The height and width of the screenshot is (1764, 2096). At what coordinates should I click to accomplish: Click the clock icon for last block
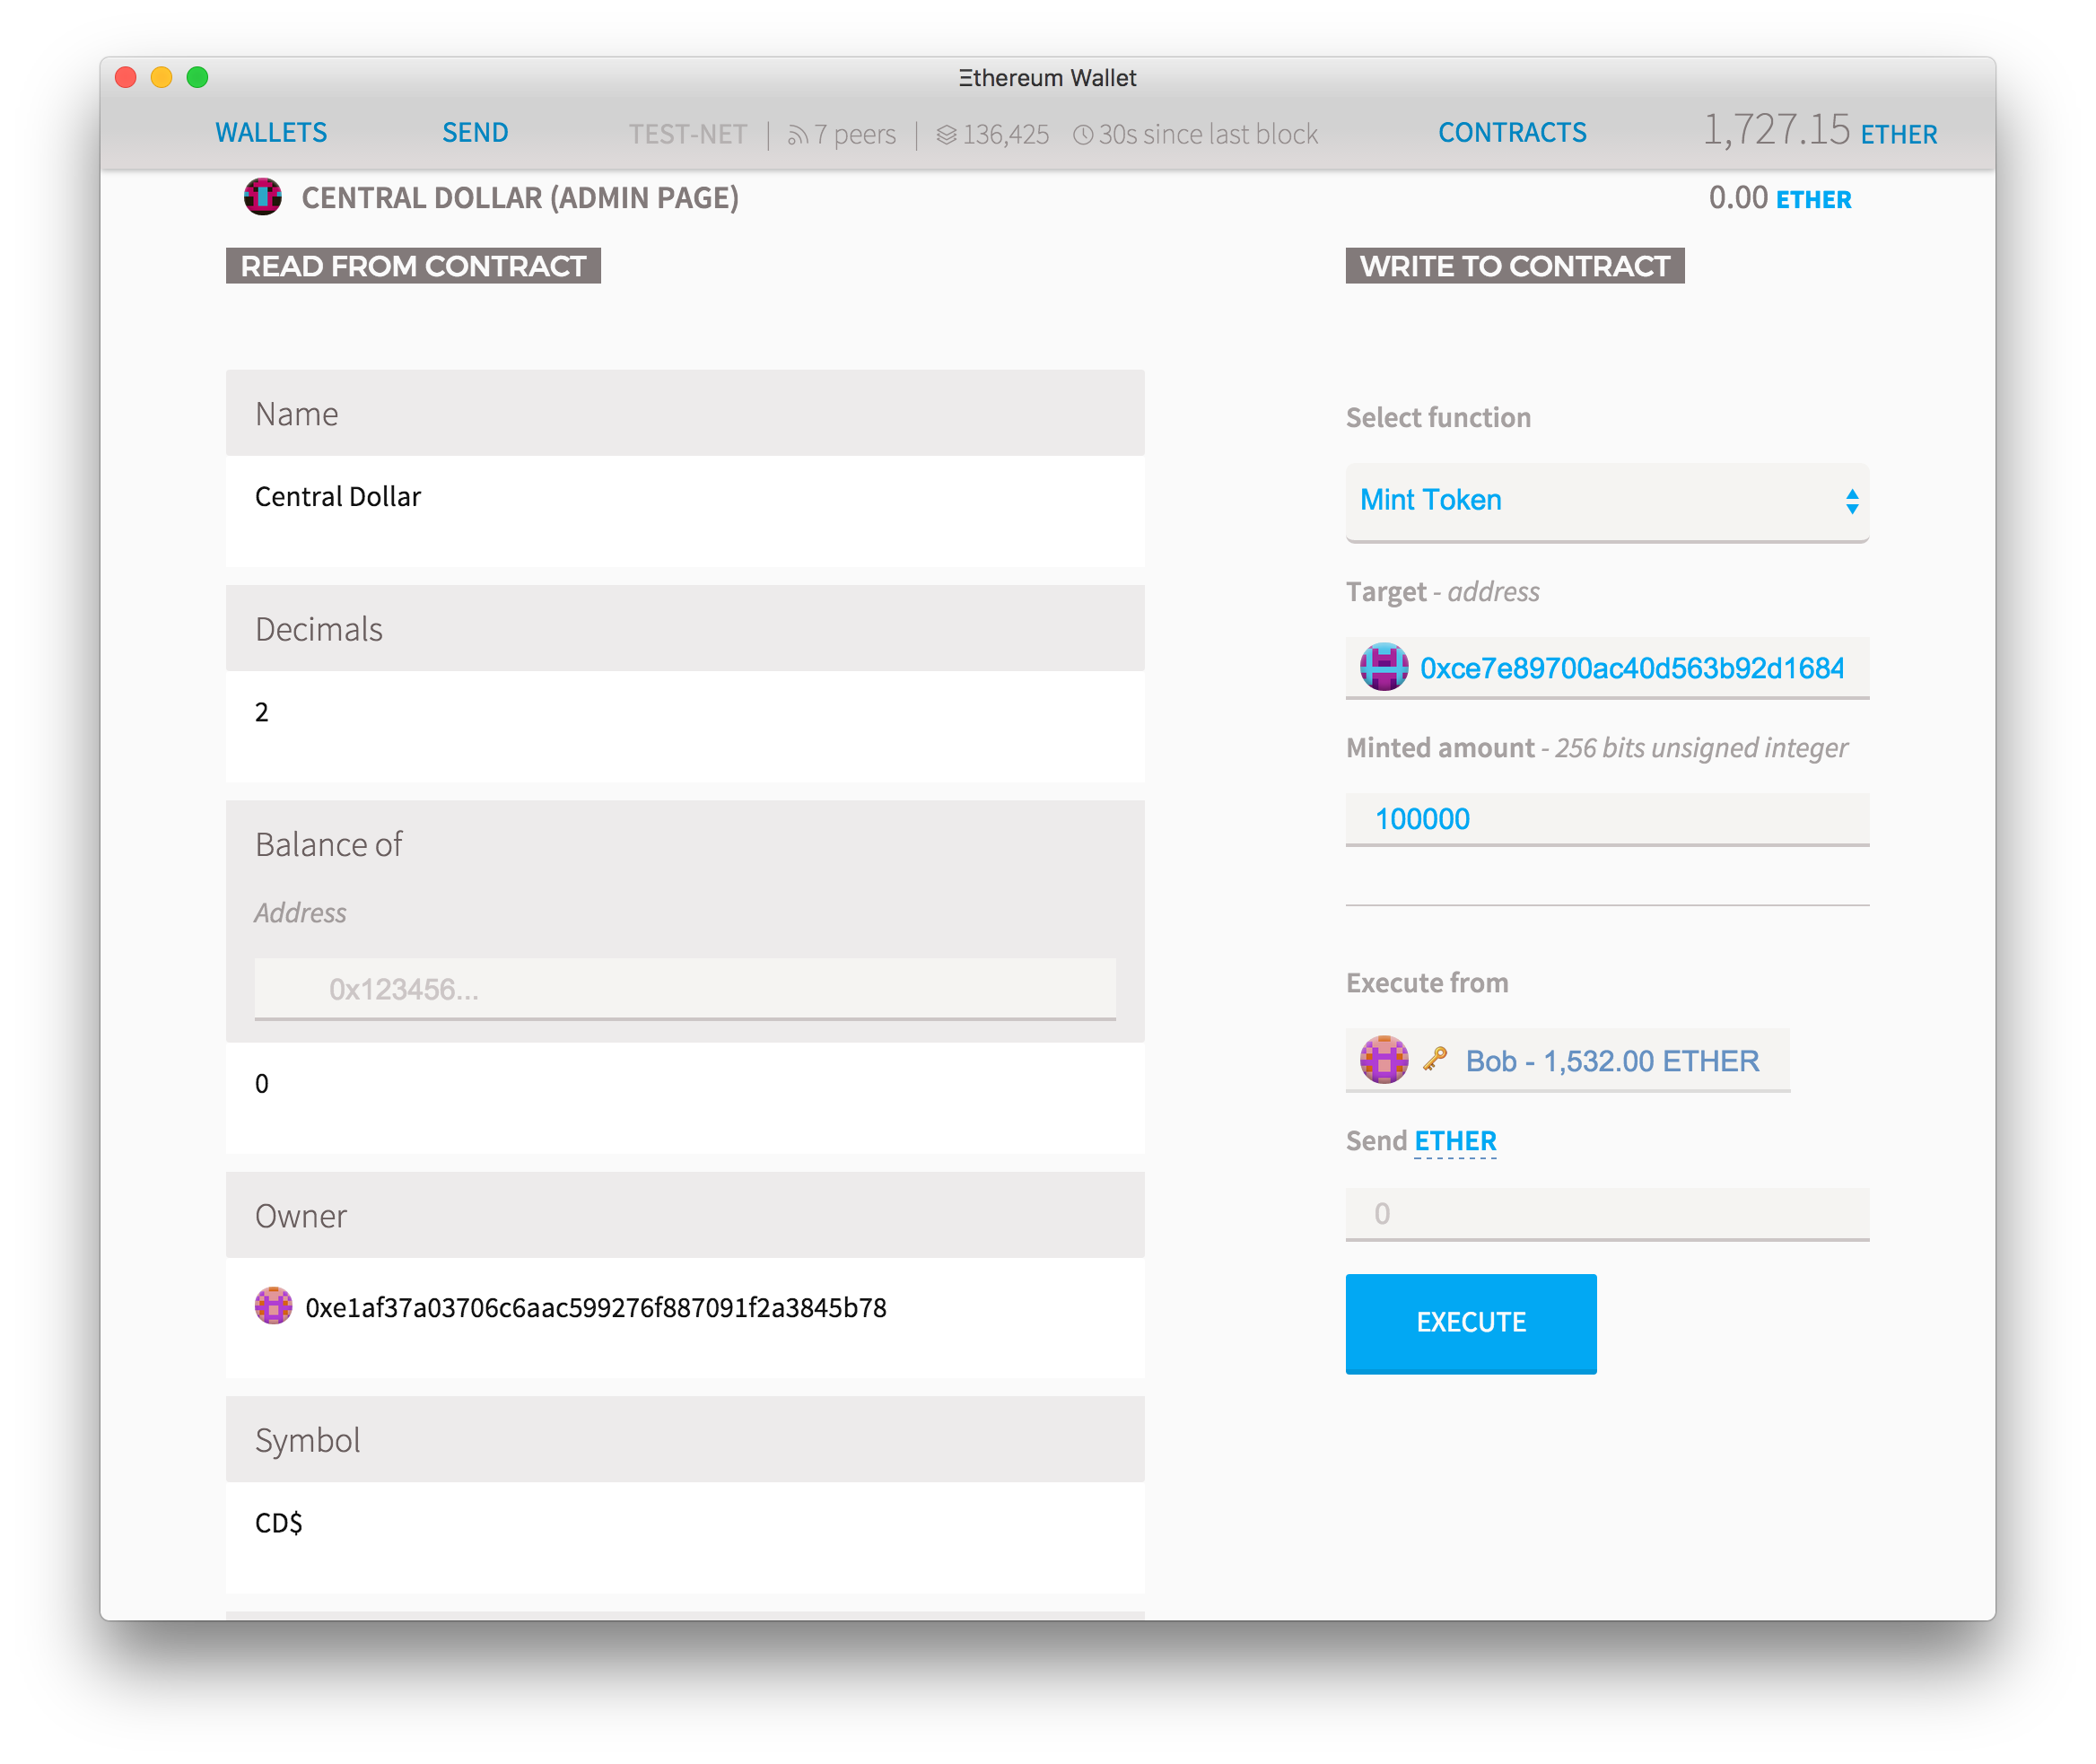(x=1082, y=134)
